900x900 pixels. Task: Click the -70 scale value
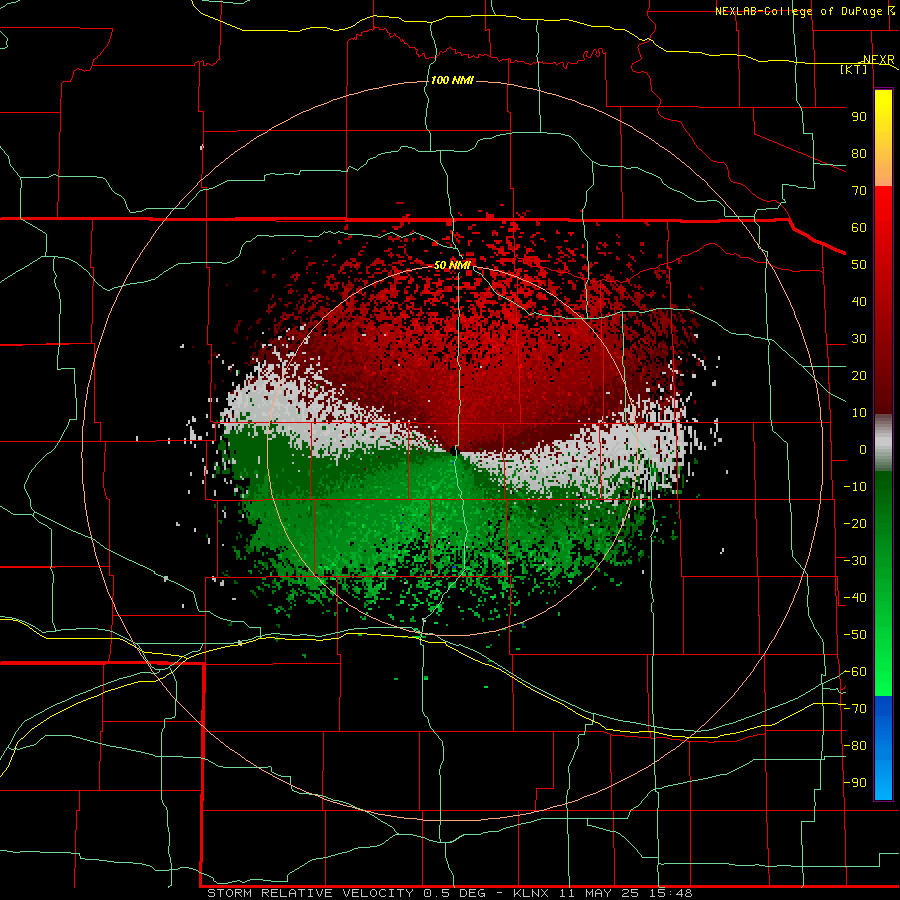(855, 709)
